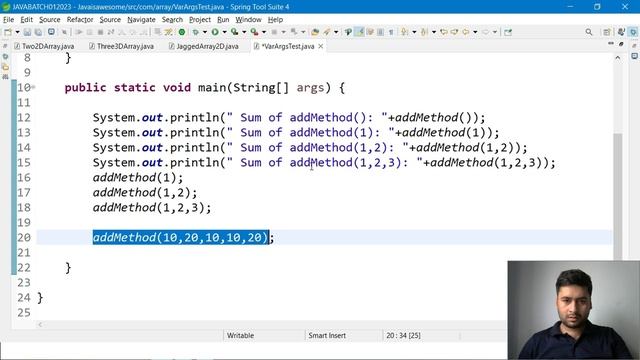640x360 pixels.
Task: Click Back navigation arrow icon
Action: pyautogui.click(x=465, y=32)
